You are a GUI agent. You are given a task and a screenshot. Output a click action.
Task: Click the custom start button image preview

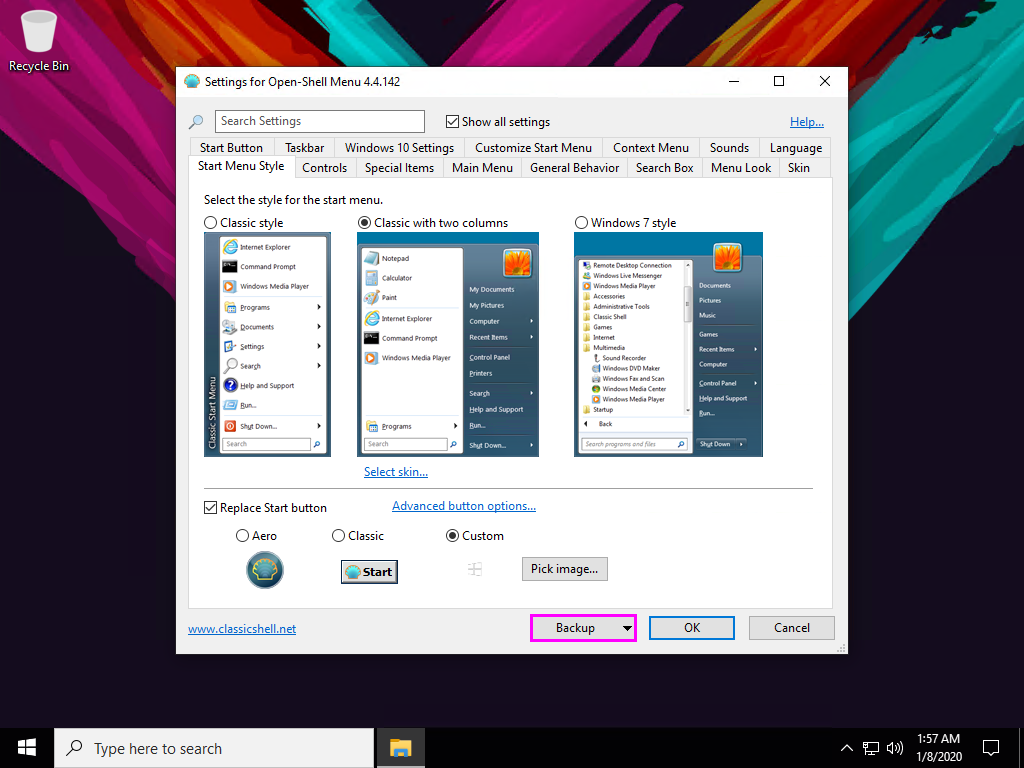coord(475,569)
